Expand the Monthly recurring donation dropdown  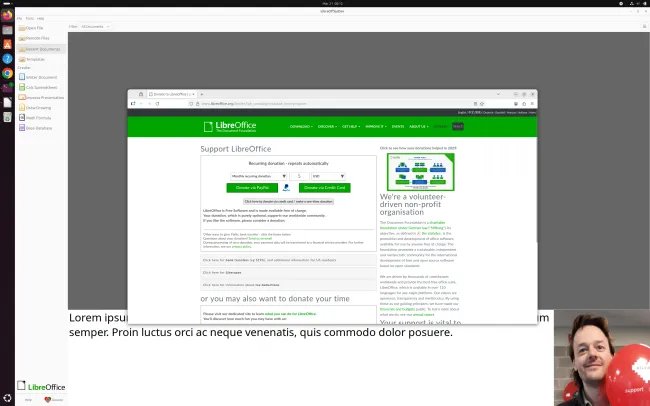click(x=259, y=176)
